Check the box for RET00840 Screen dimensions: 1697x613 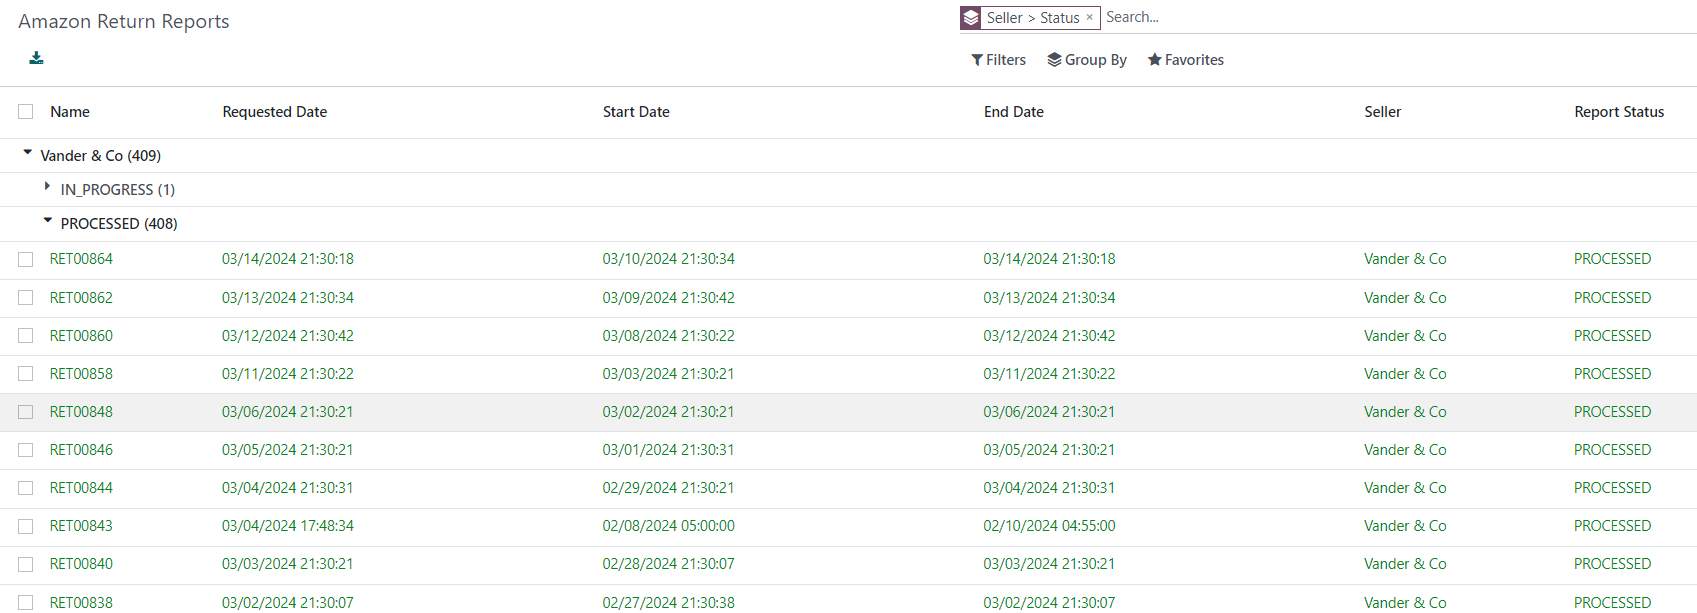coord(26,564)
